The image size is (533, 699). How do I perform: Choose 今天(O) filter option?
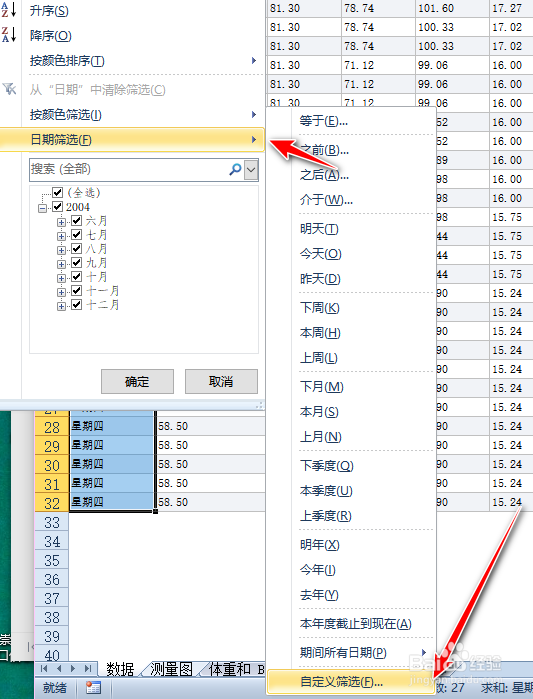click(351, 254)
